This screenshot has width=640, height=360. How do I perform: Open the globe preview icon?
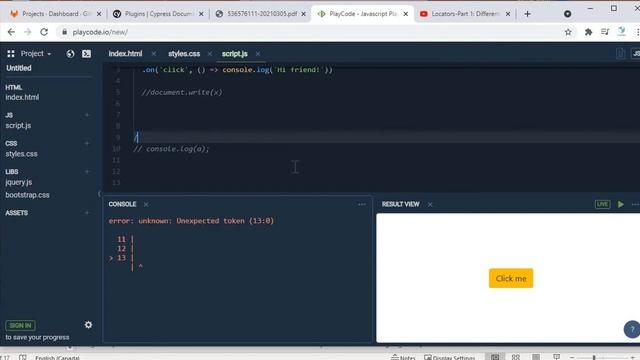[70, 53]
